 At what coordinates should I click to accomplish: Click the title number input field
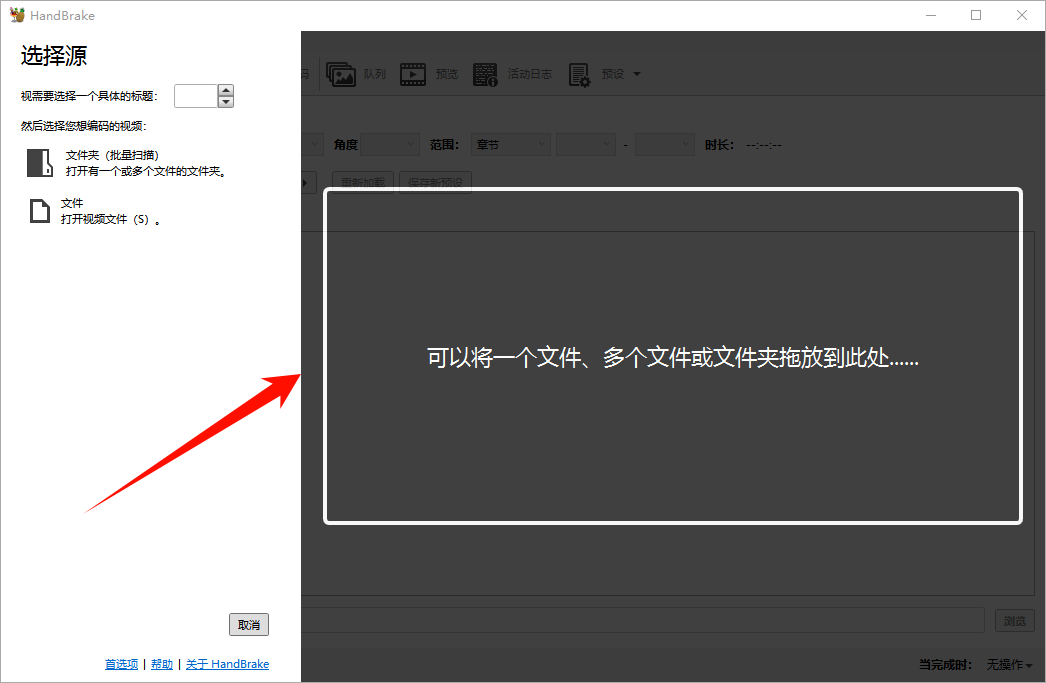click(195, 96)
